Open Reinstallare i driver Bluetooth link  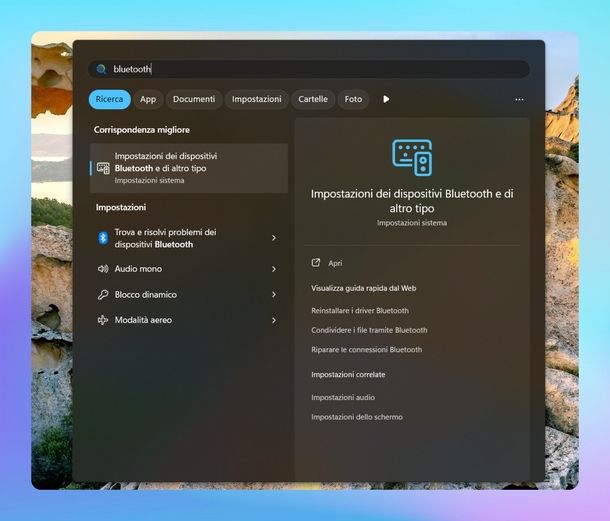(x=360, y=310)
